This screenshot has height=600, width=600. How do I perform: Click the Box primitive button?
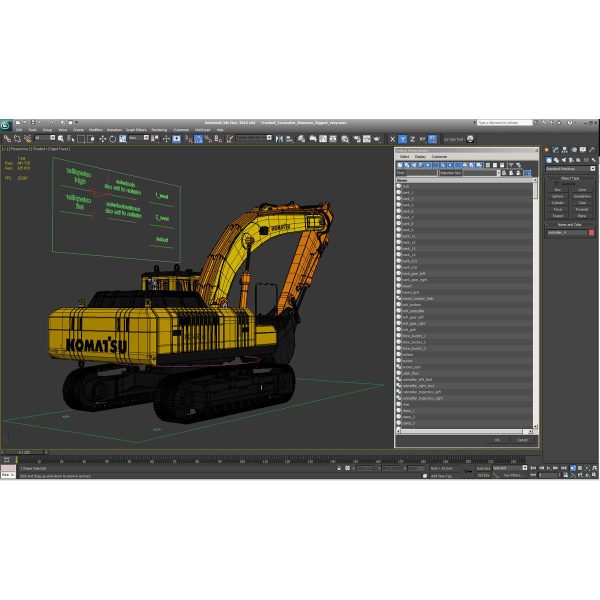(558, 190)
